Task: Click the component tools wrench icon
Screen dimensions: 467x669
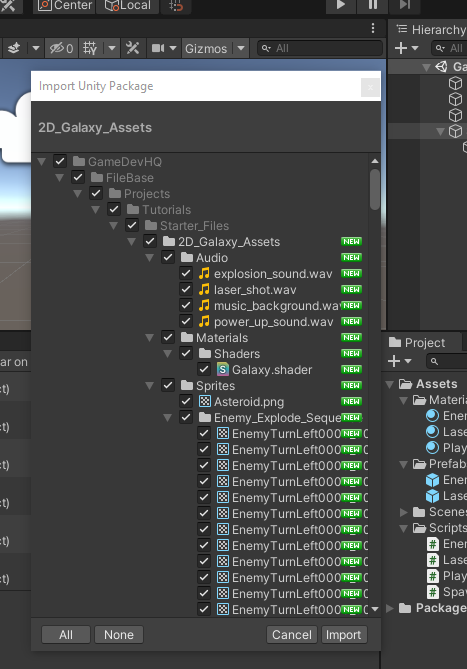Action: [133, 48]
